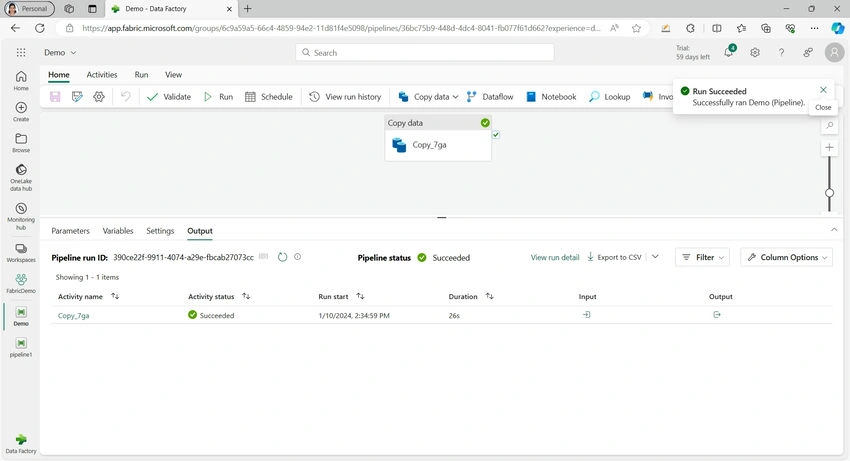Refresh the pipeline run output
Viewport: 850px width, 461px height.
coord(282,257)
